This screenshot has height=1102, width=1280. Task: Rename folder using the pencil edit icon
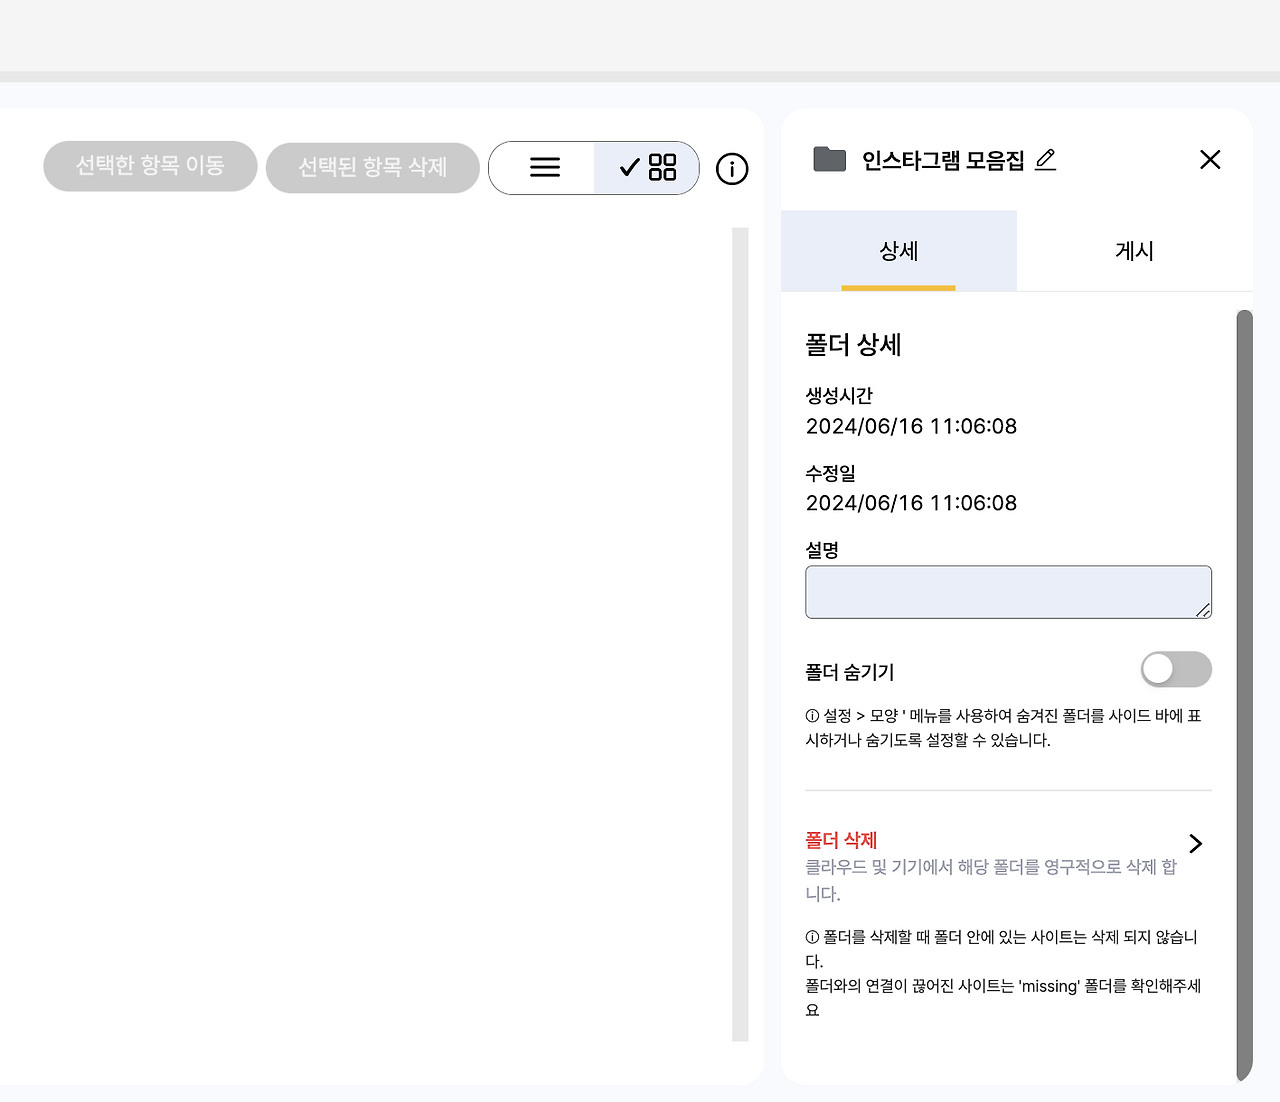[x=1046, y=159]
